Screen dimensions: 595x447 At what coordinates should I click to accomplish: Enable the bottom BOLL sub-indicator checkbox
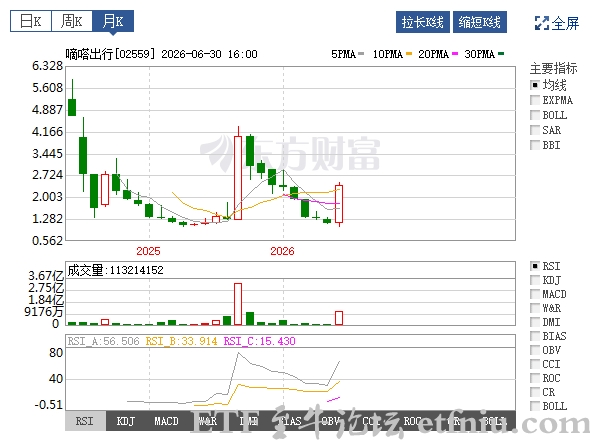pyautogui.click(x=535, y=406)
